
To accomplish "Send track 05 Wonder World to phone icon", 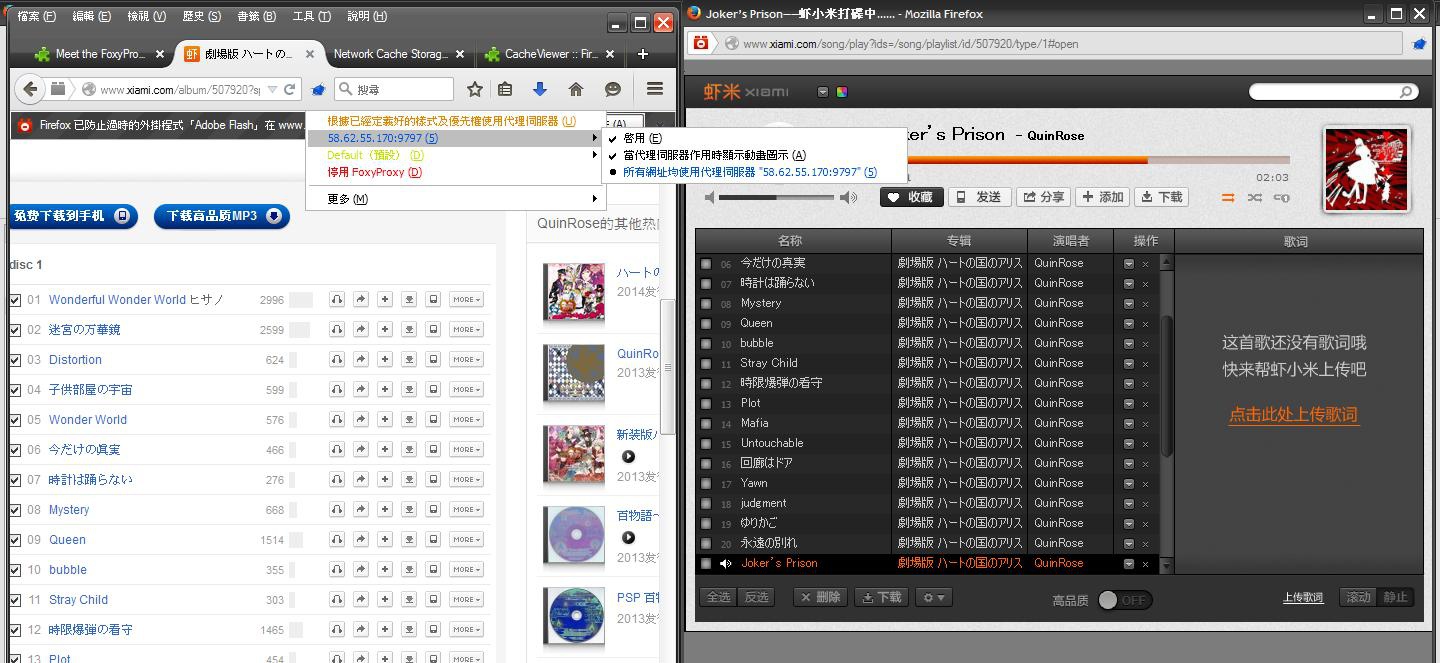I will pos(433,419).
